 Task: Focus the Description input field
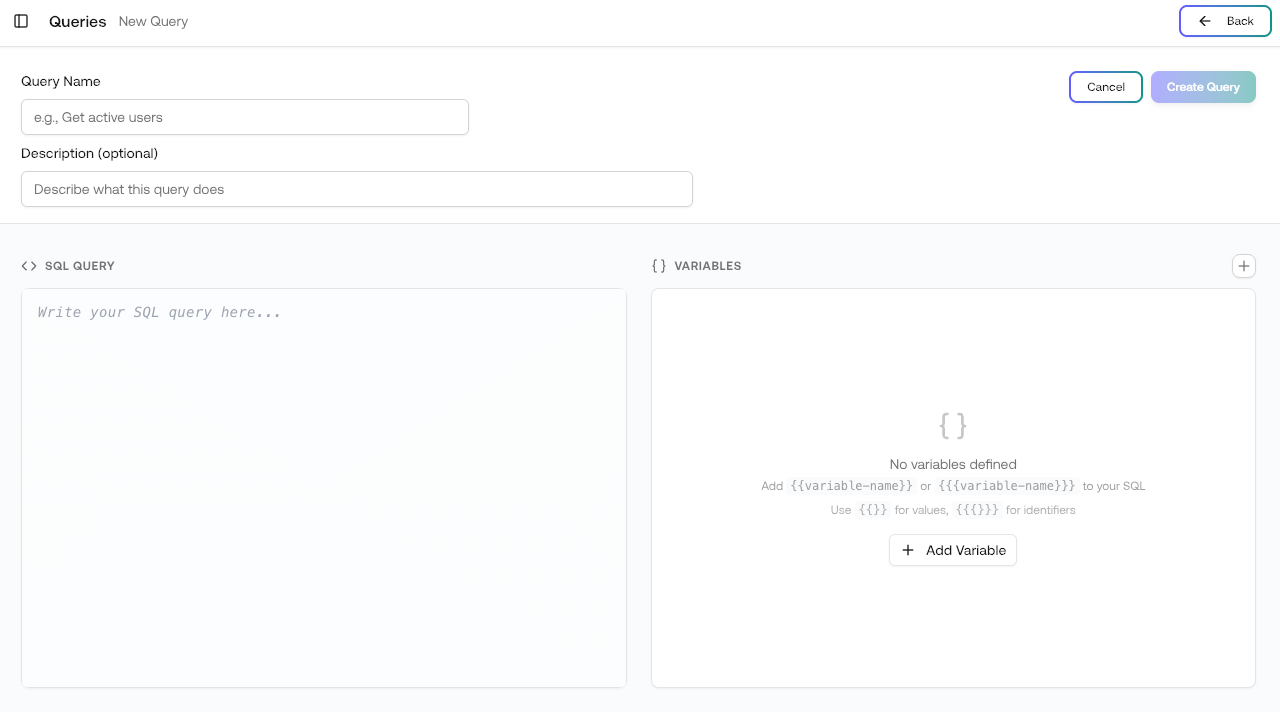(356, 189)
